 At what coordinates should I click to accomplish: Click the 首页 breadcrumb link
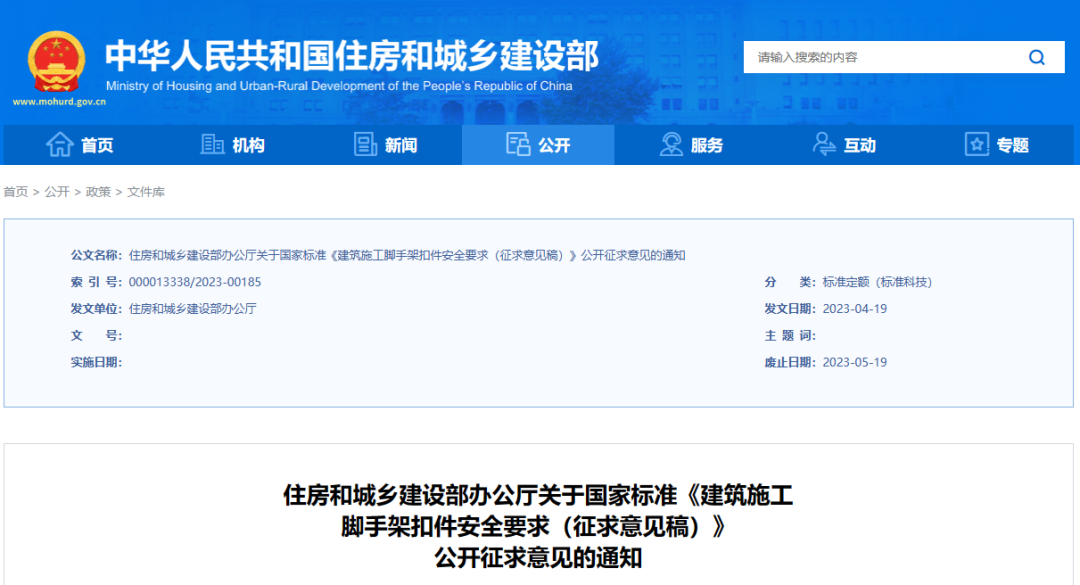(16, 191)
